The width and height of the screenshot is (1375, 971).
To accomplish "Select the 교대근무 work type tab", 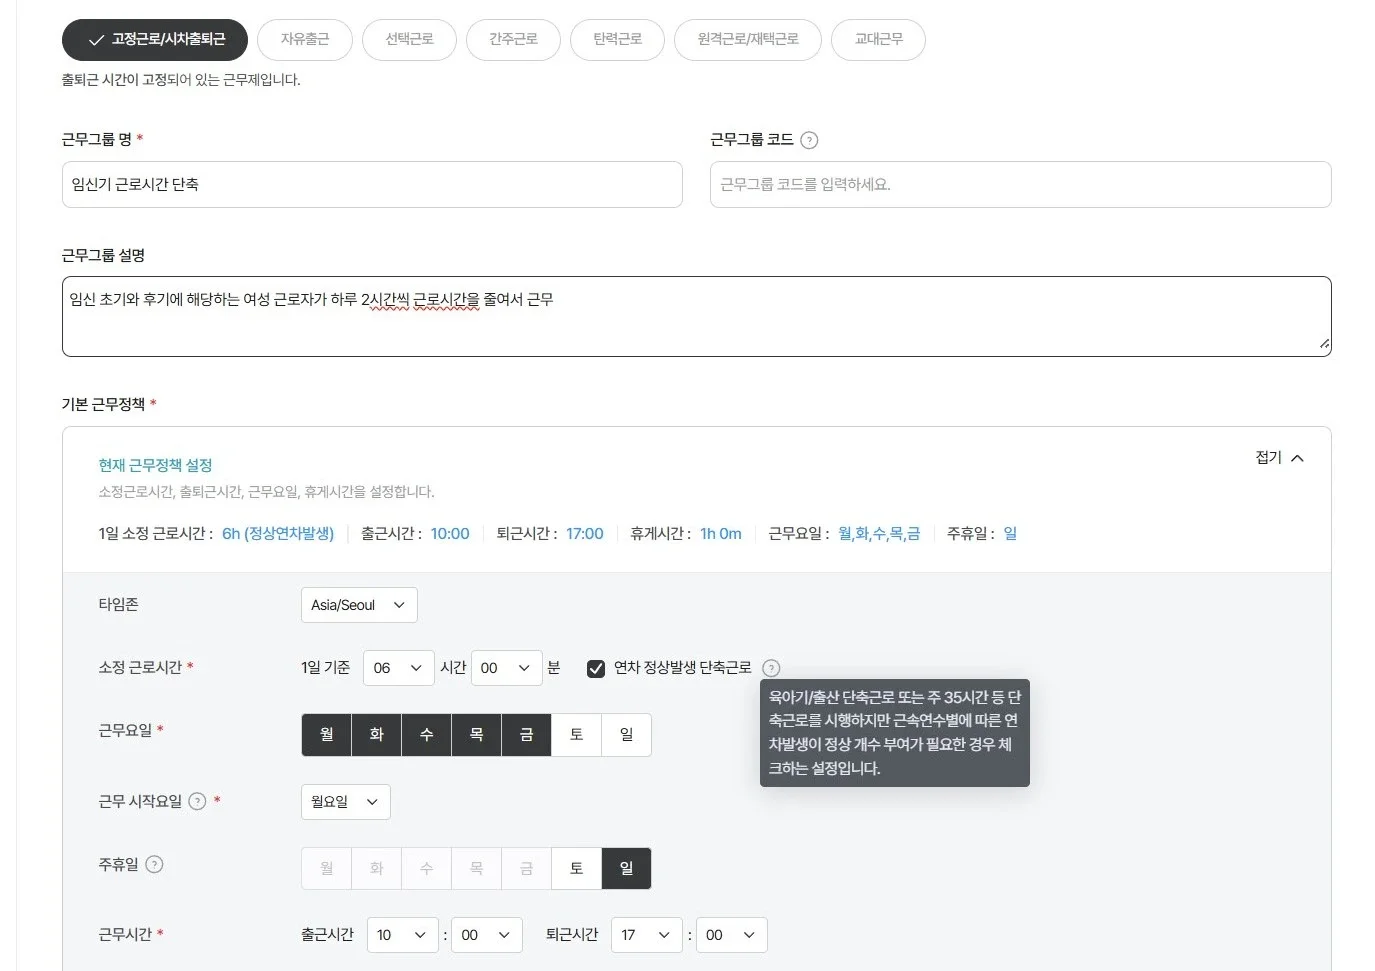I will [878, 40].
